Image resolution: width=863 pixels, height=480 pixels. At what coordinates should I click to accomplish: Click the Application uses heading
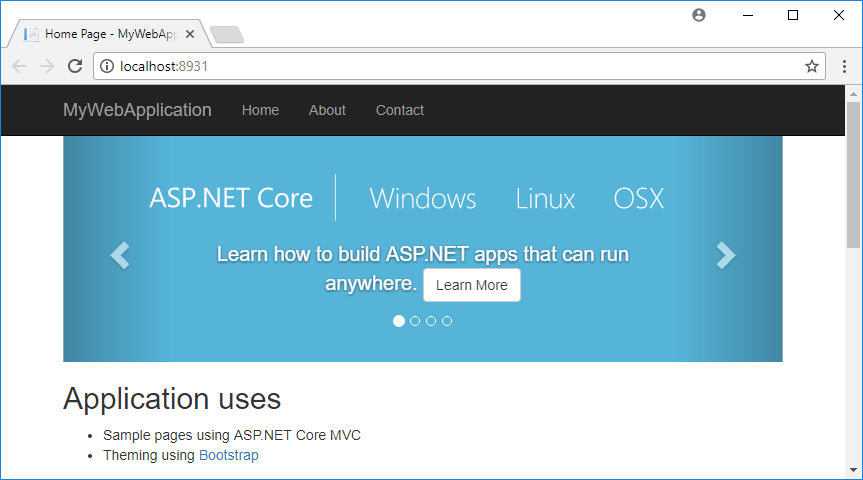click(x=172, y=399)
